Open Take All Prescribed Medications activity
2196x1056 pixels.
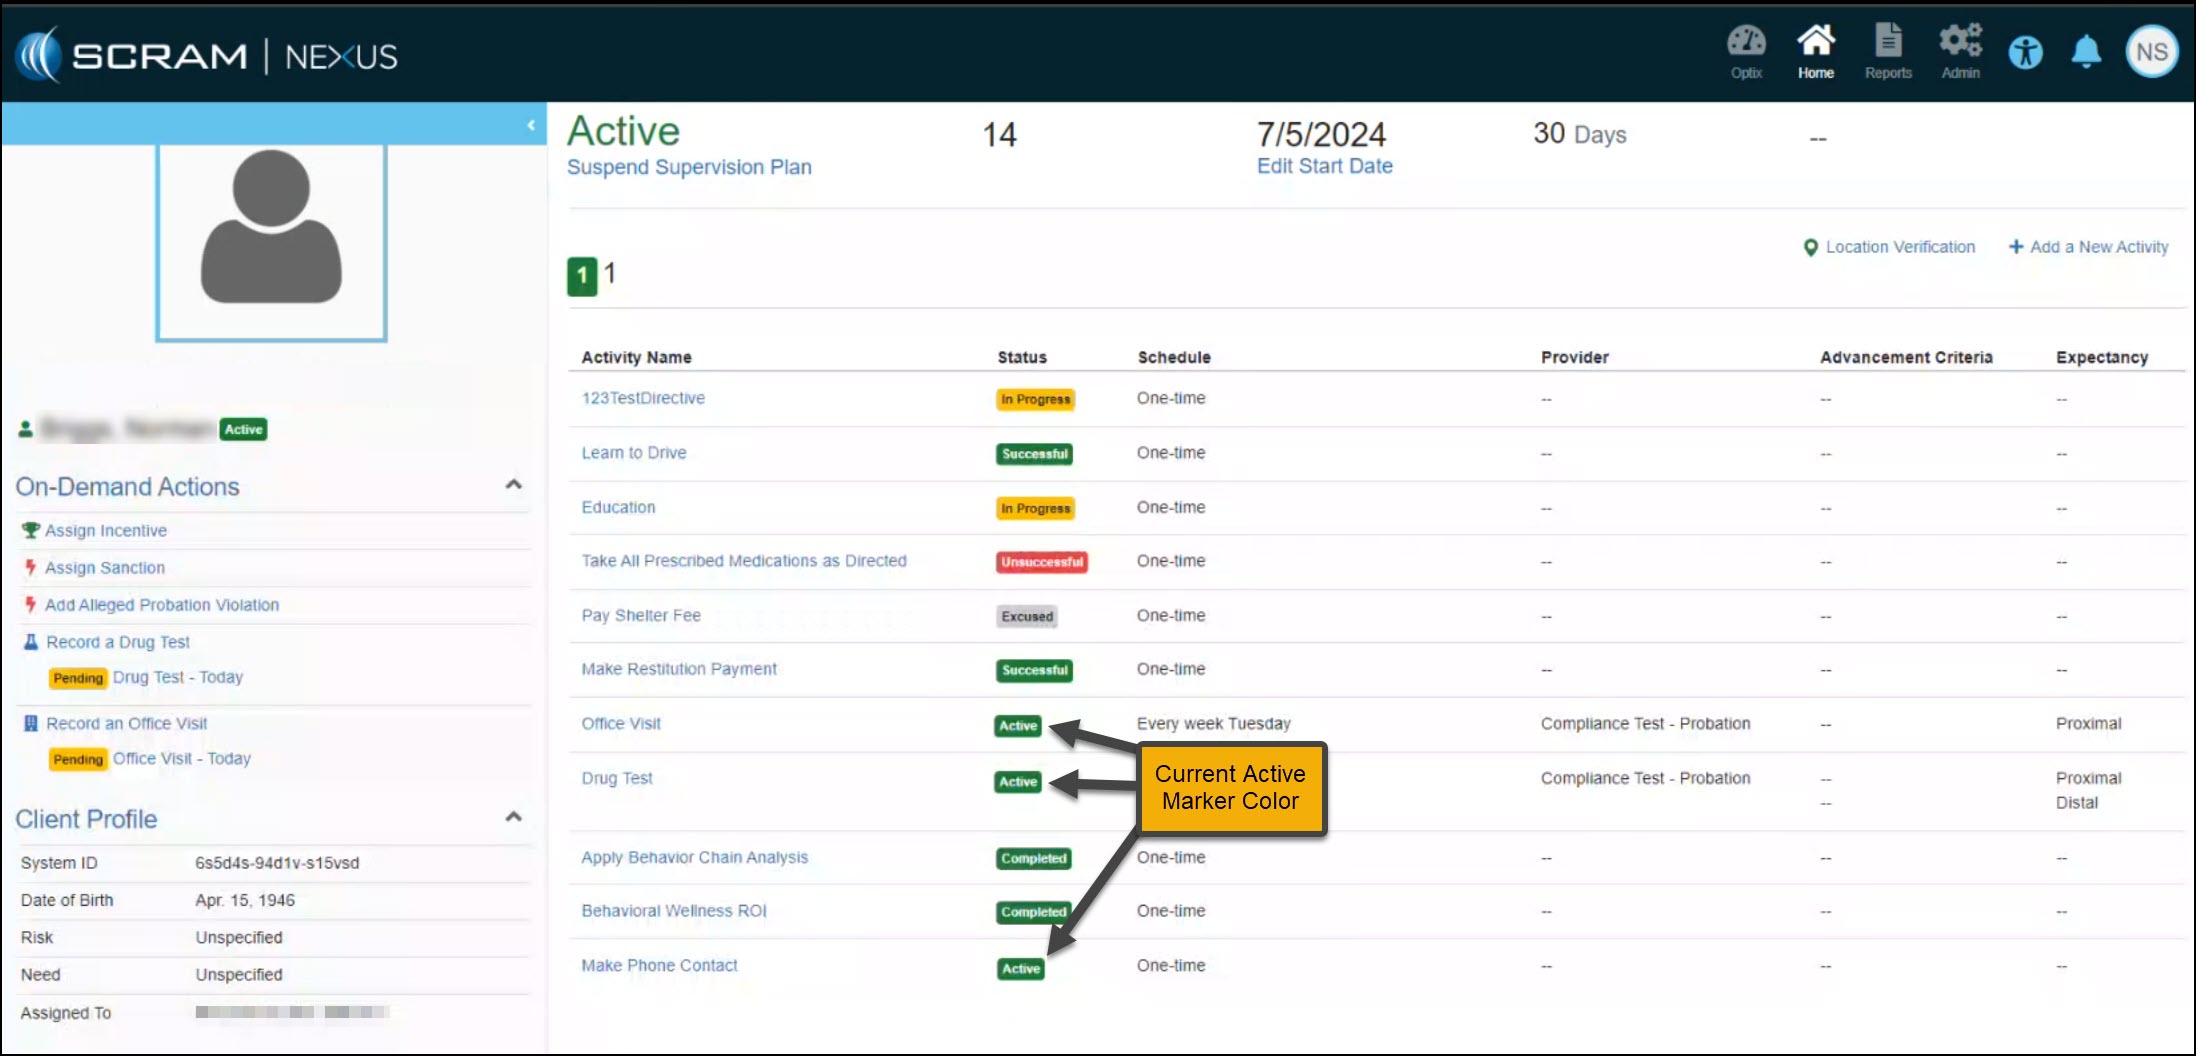pyautogui.click(x=744, y=561)
